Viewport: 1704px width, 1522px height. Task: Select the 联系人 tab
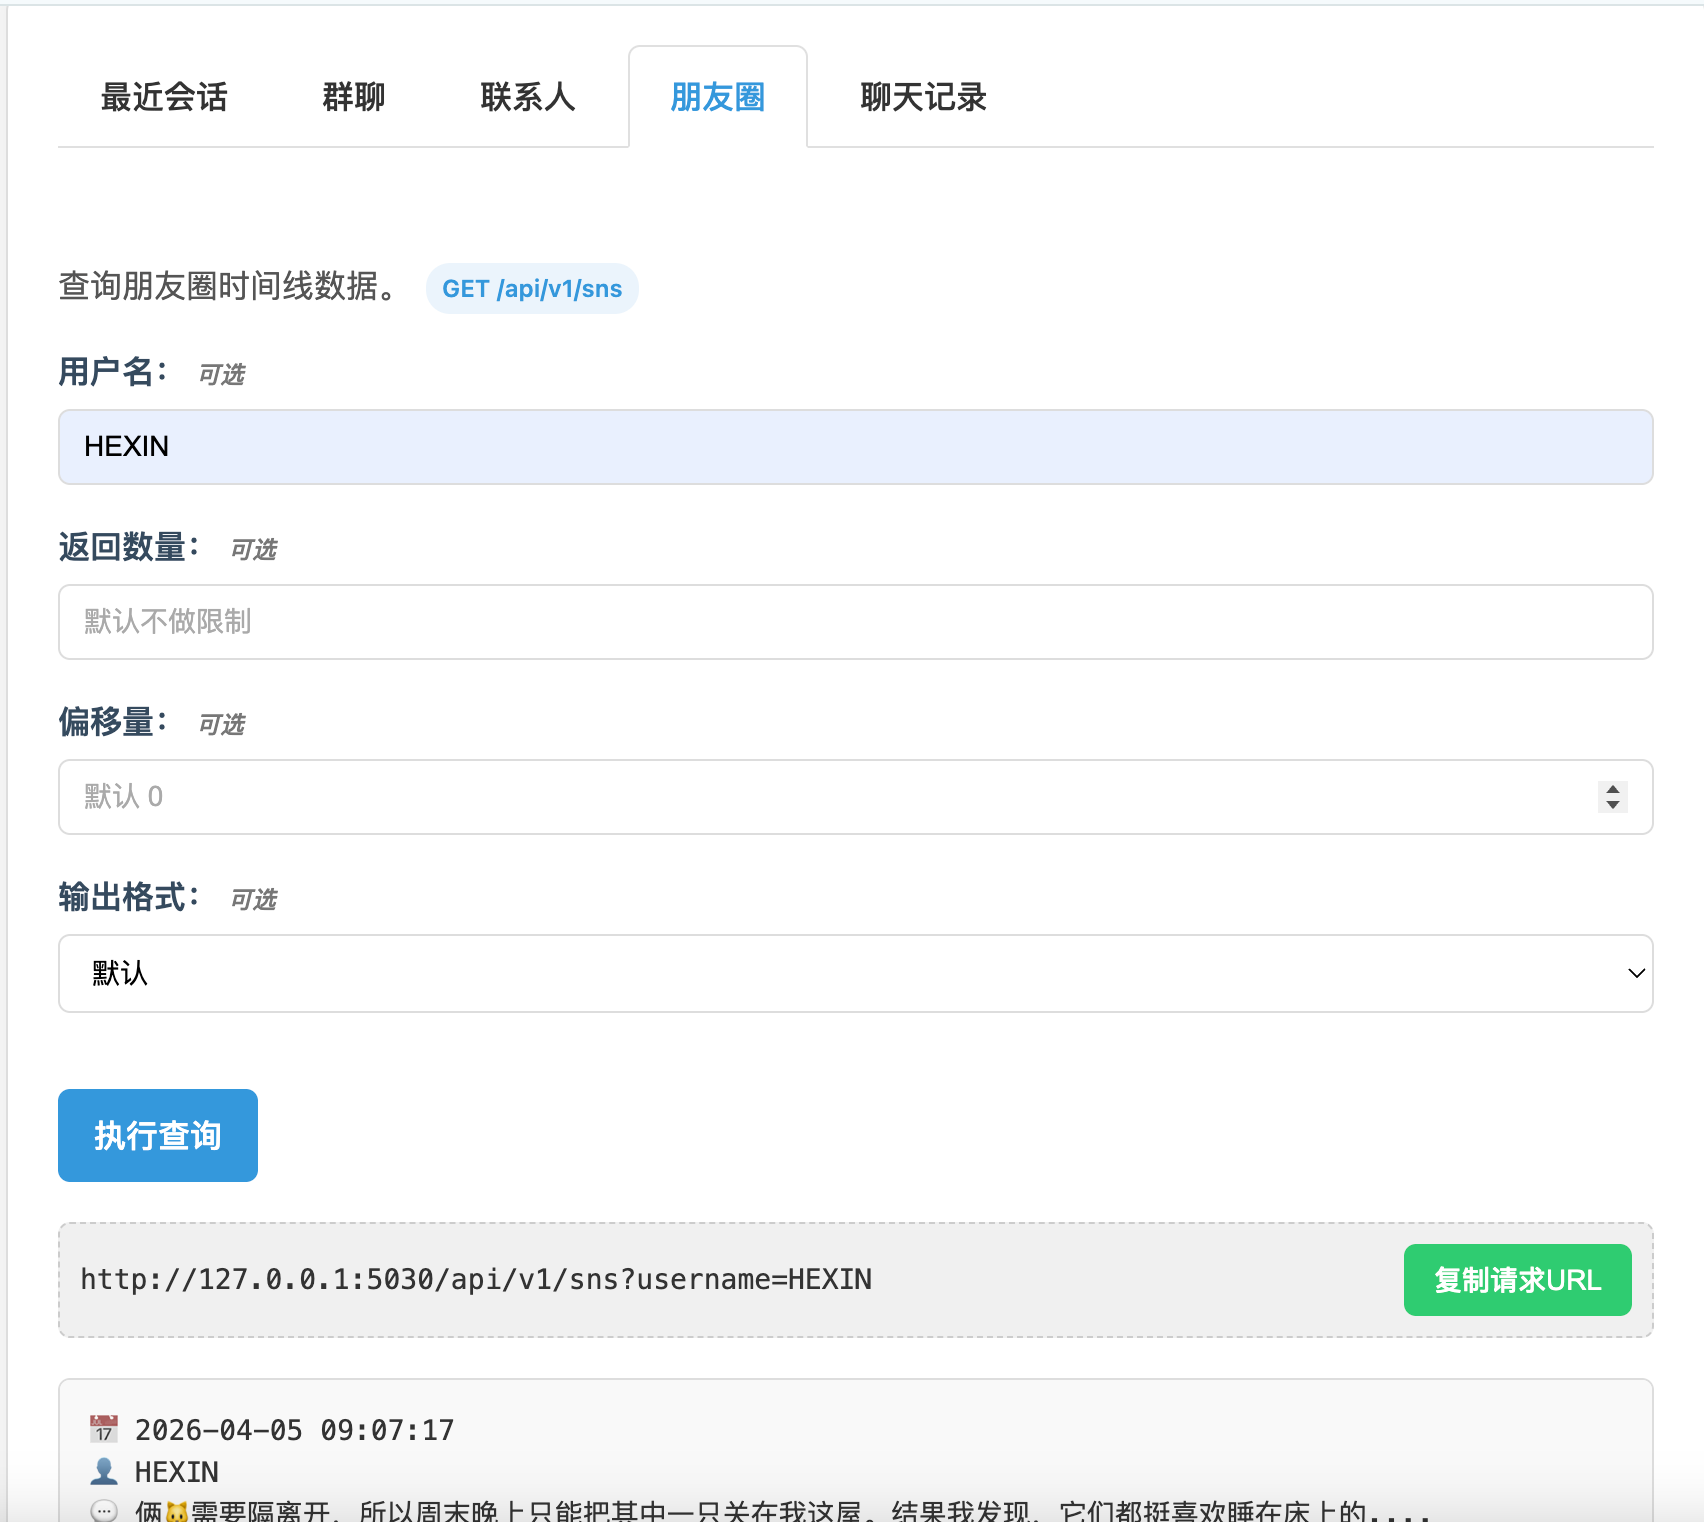(x=527, y=97)
